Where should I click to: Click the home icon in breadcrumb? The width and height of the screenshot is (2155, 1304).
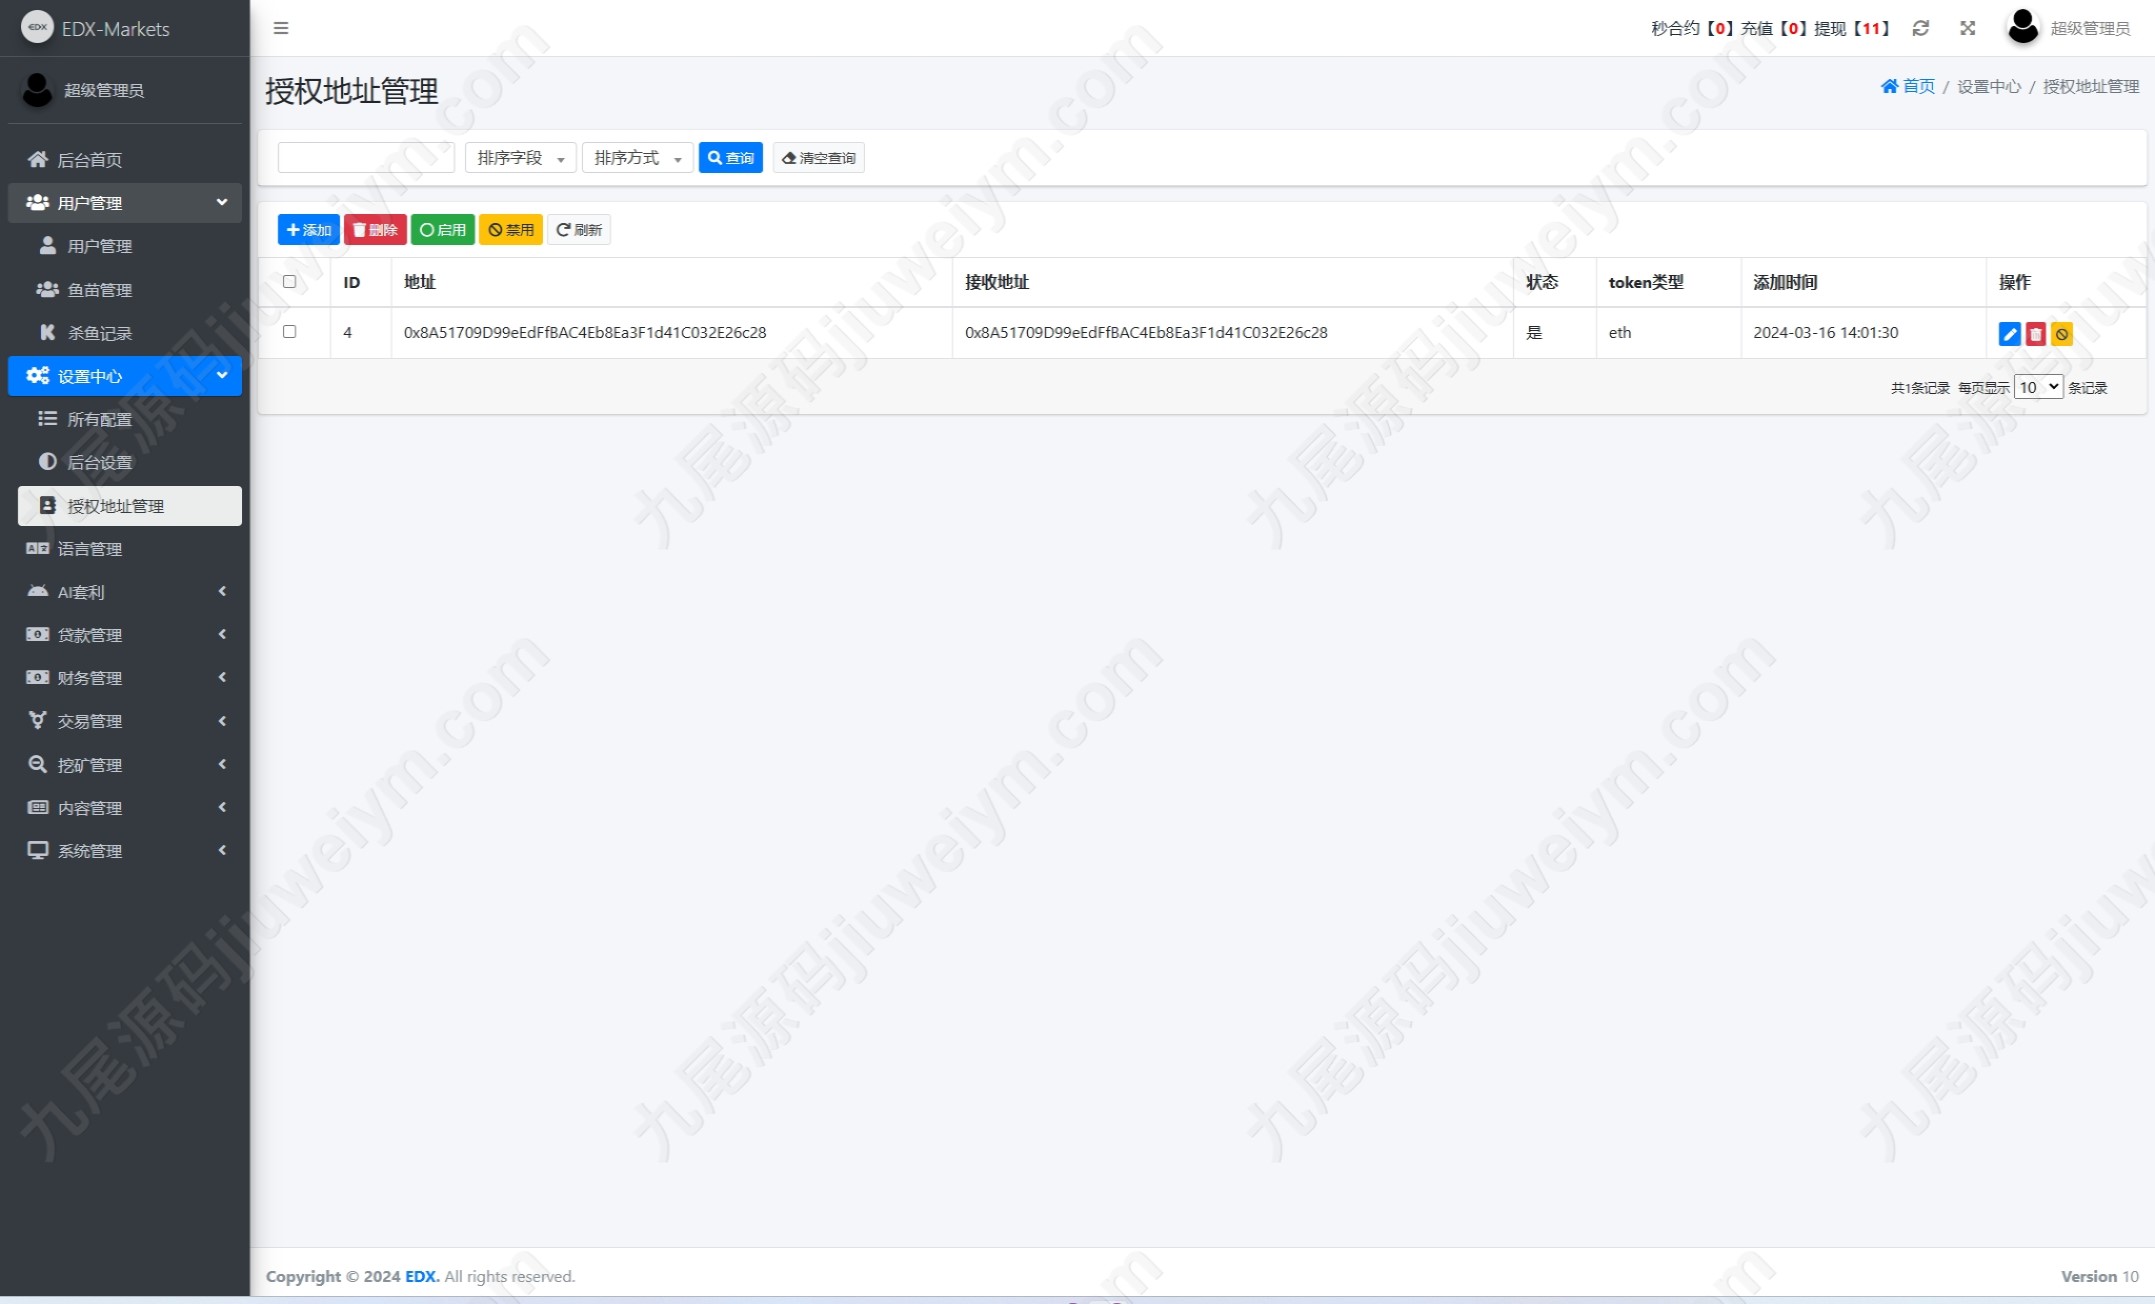tap(1889, 86)
